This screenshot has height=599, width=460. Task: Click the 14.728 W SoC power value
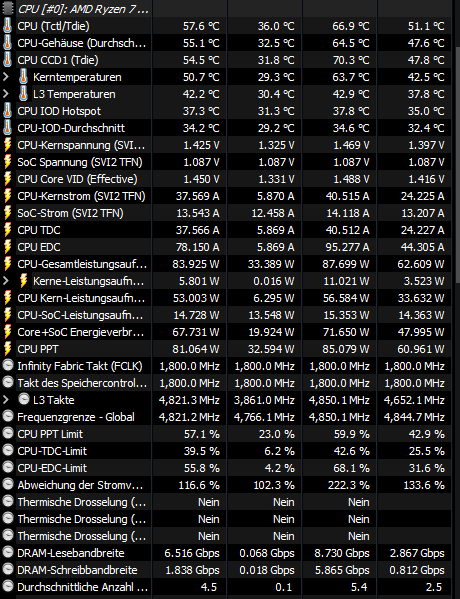pos(196,315)
